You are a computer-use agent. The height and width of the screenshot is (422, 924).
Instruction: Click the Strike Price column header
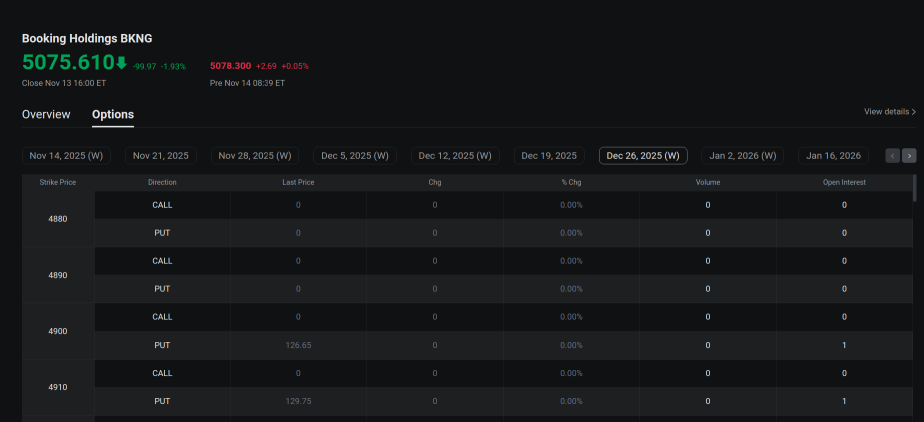tap(58, 183)
